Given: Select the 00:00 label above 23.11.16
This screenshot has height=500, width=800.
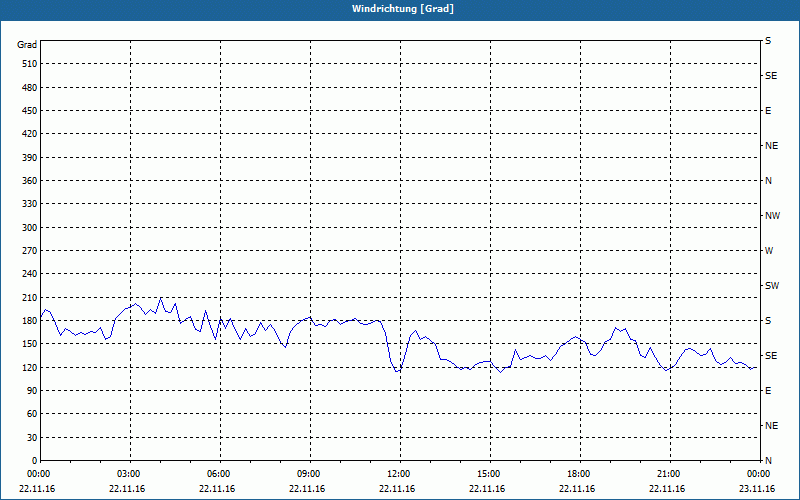Looking at the screenshot, I should click(x=758, y=474).
